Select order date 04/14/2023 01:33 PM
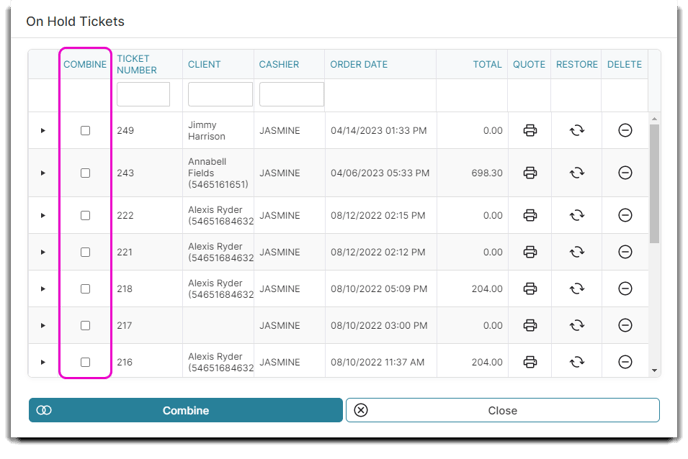This screenshot has height=459, width=688. (x=379, y=131)
